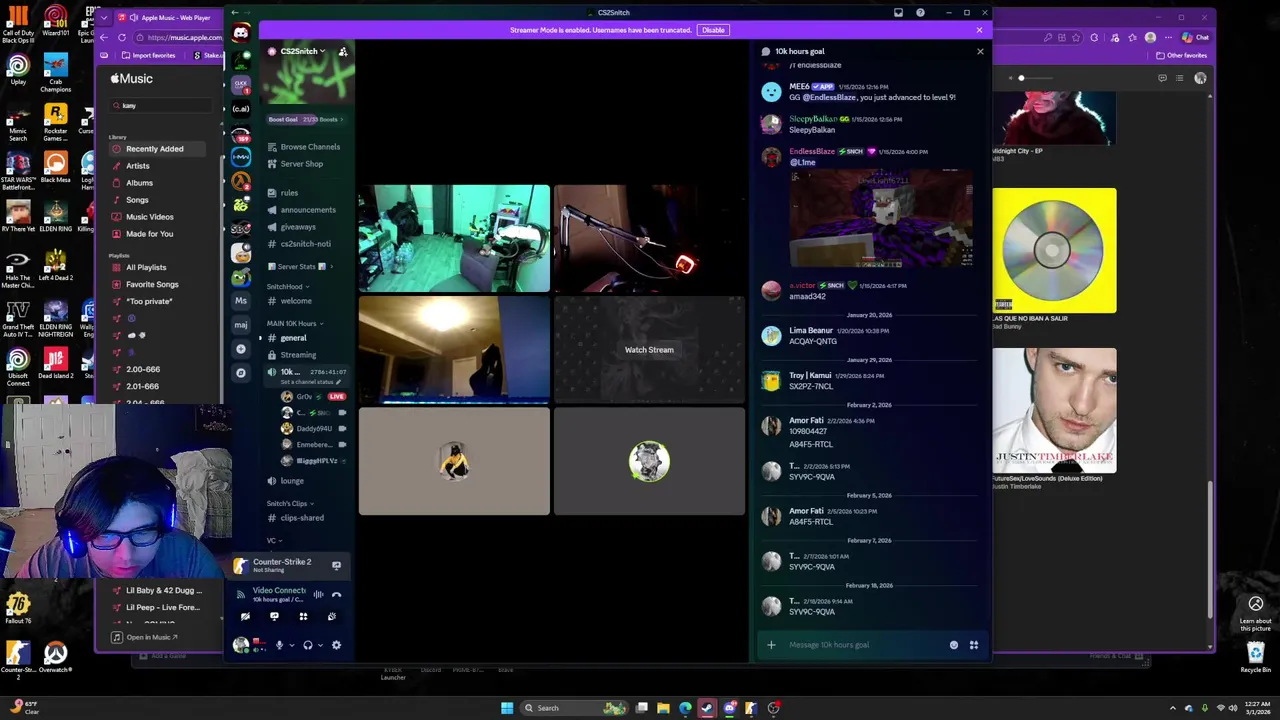Disable Streamer Mode button in banner
This screenshot has width=1280, height=720.
(x=713, y=30)
